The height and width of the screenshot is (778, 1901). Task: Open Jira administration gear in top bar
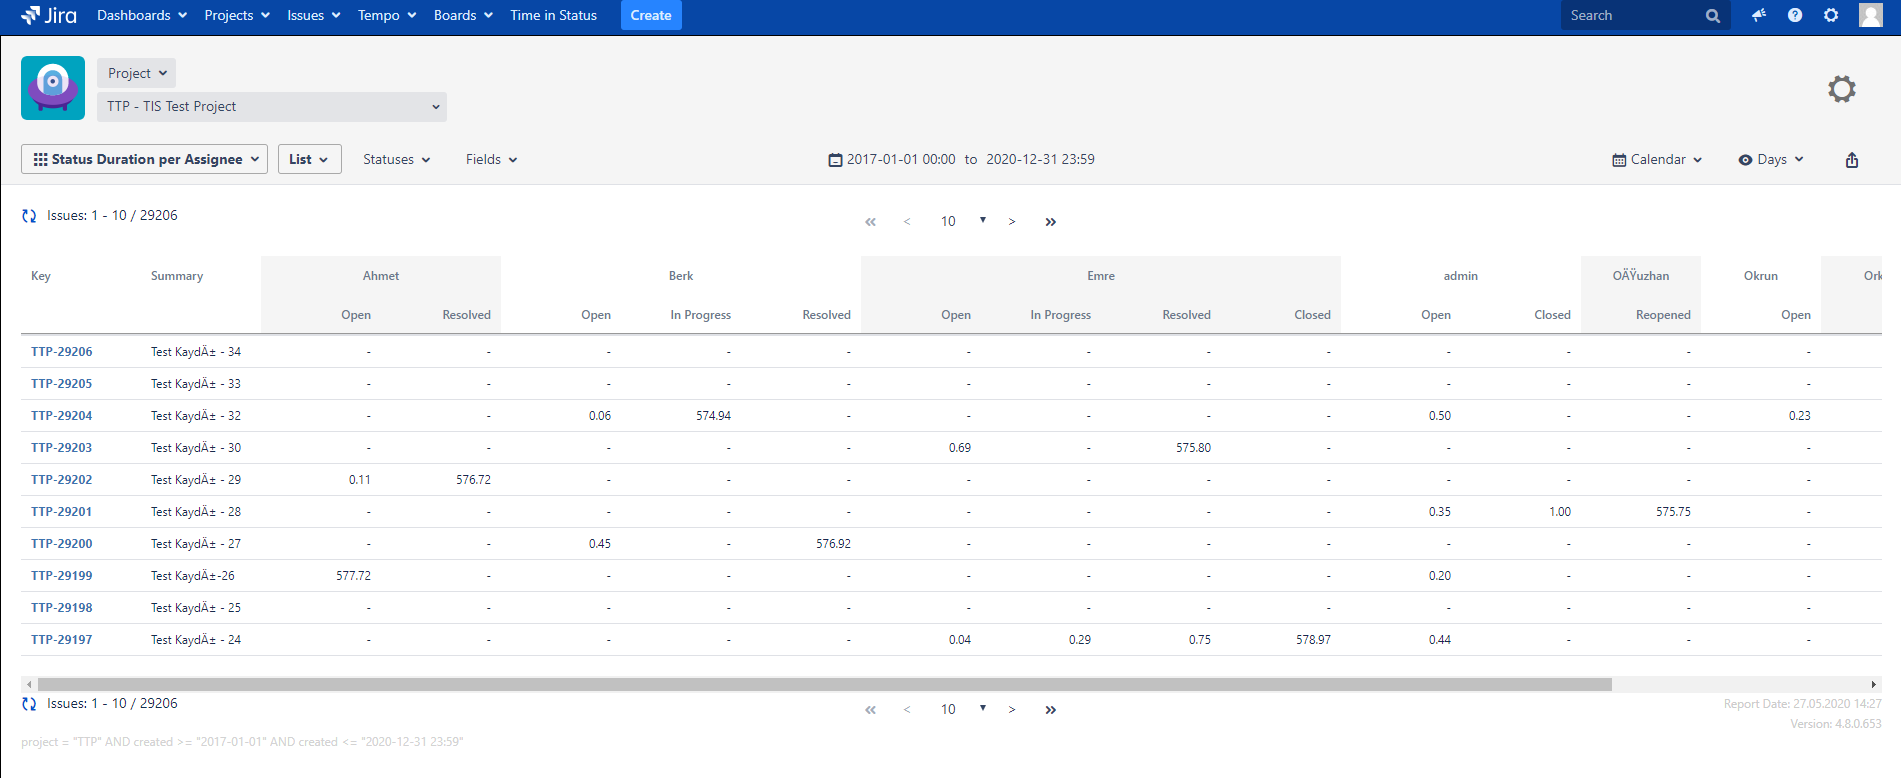tap(1831, 15)
